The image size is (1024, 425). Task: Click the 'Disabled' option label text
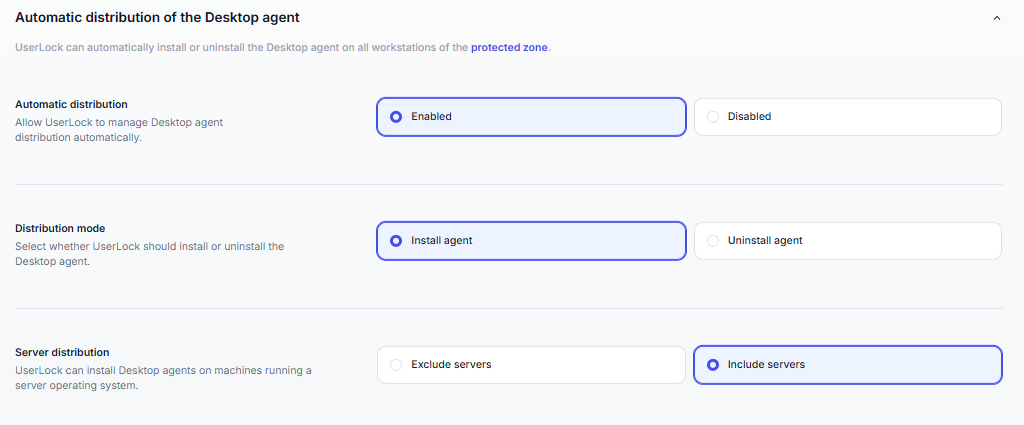[749, 117]
